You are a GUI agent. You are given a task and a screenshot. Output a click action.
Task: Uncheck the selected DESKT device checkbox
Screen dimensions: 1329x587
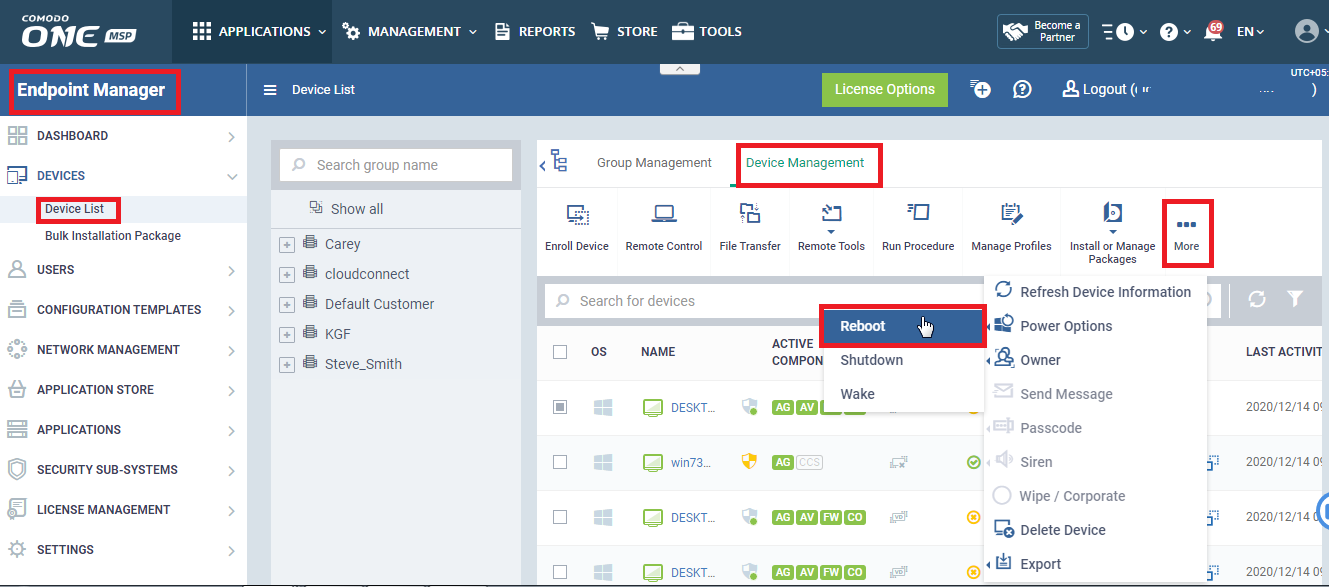coord(560,407)
